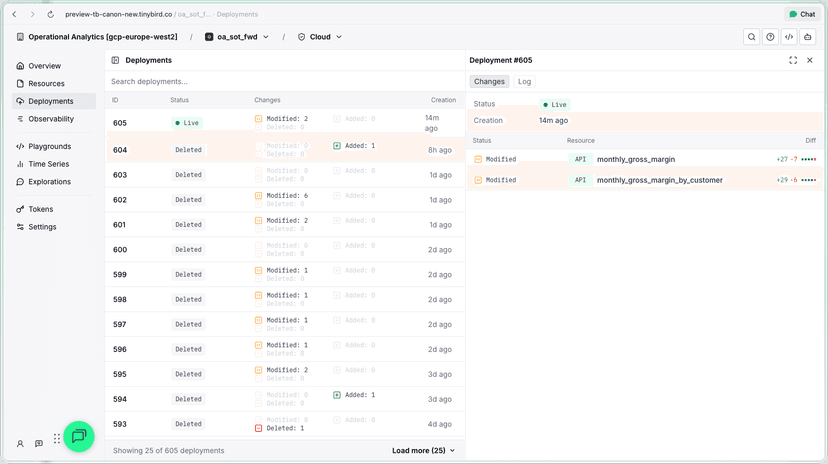Click the Added: 1 indicator in row 594

(354, 395)
